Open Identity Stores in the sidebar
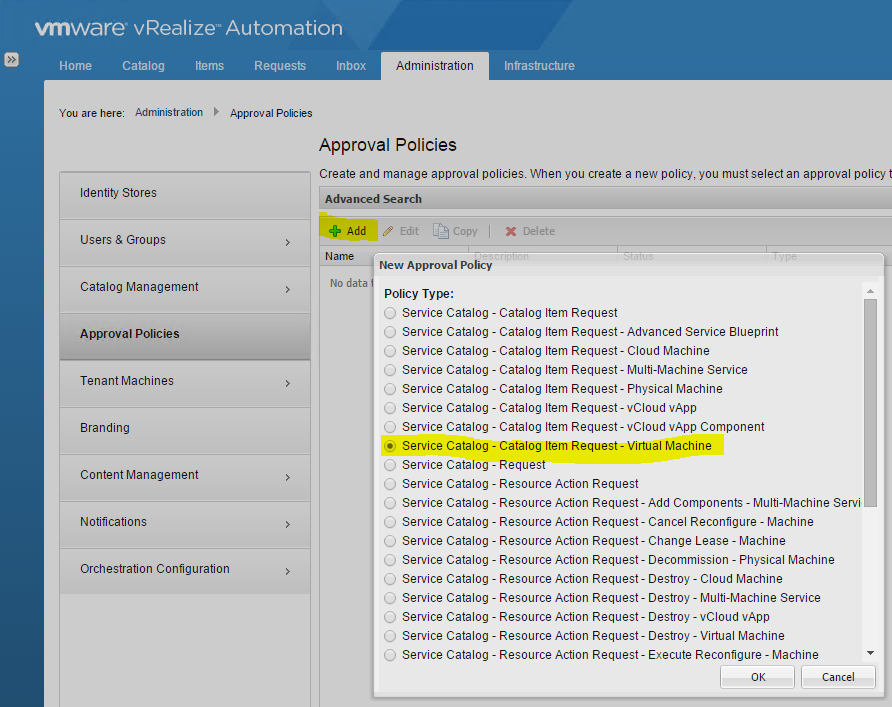Viewport: 892px width, 707px height. 185,195
